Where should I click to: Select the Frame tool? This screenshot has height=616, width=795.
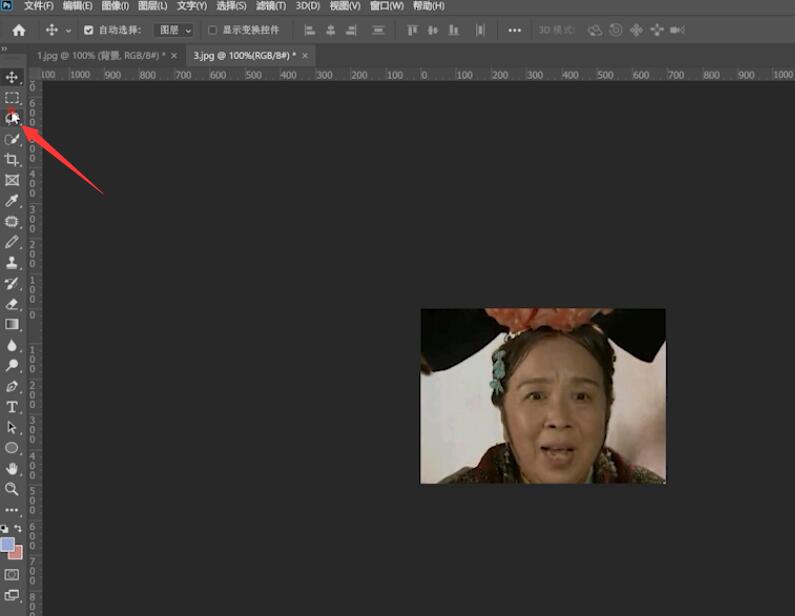coord(12,180)
